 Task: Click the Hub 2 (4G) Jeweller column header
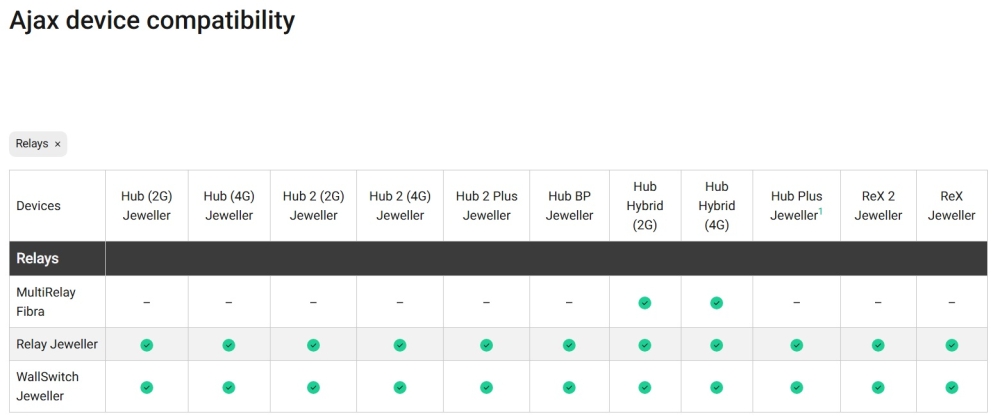click(400, 206)
